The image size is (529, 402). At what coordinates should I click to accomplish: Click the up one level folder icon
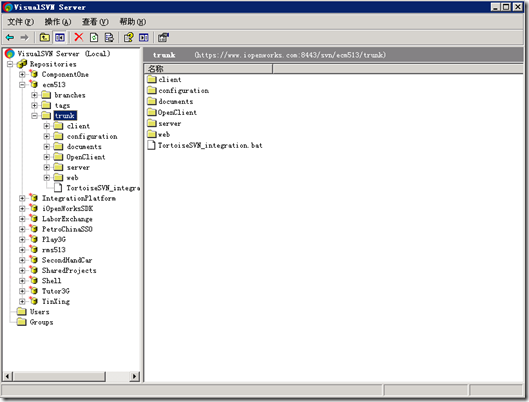(x=45, y=37)
